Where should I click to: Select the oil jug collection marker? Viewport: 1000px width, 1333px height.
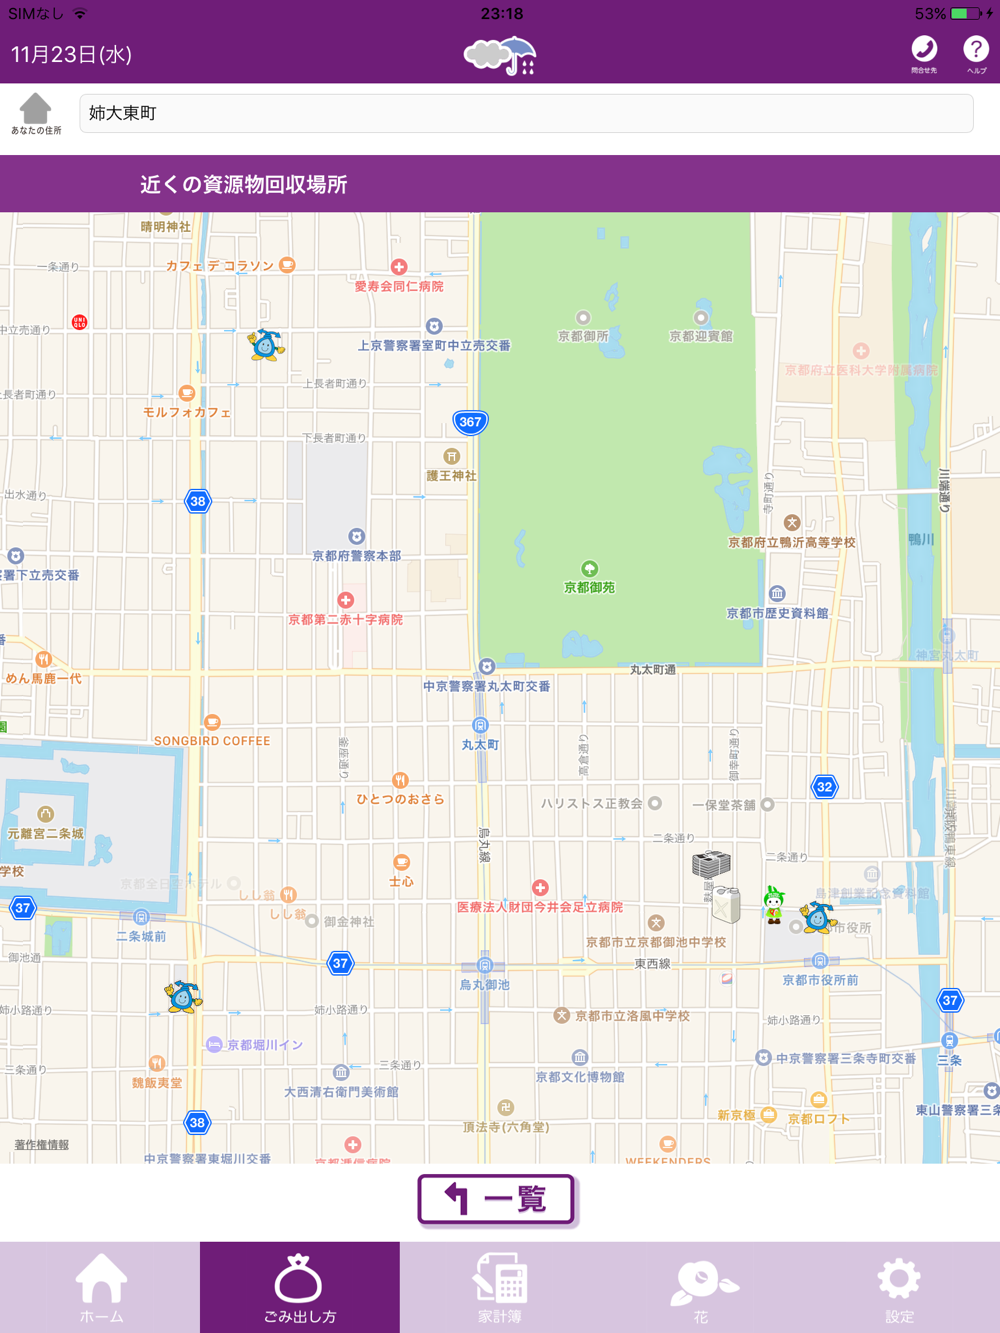pyautogui.click(x=725, y=903)
